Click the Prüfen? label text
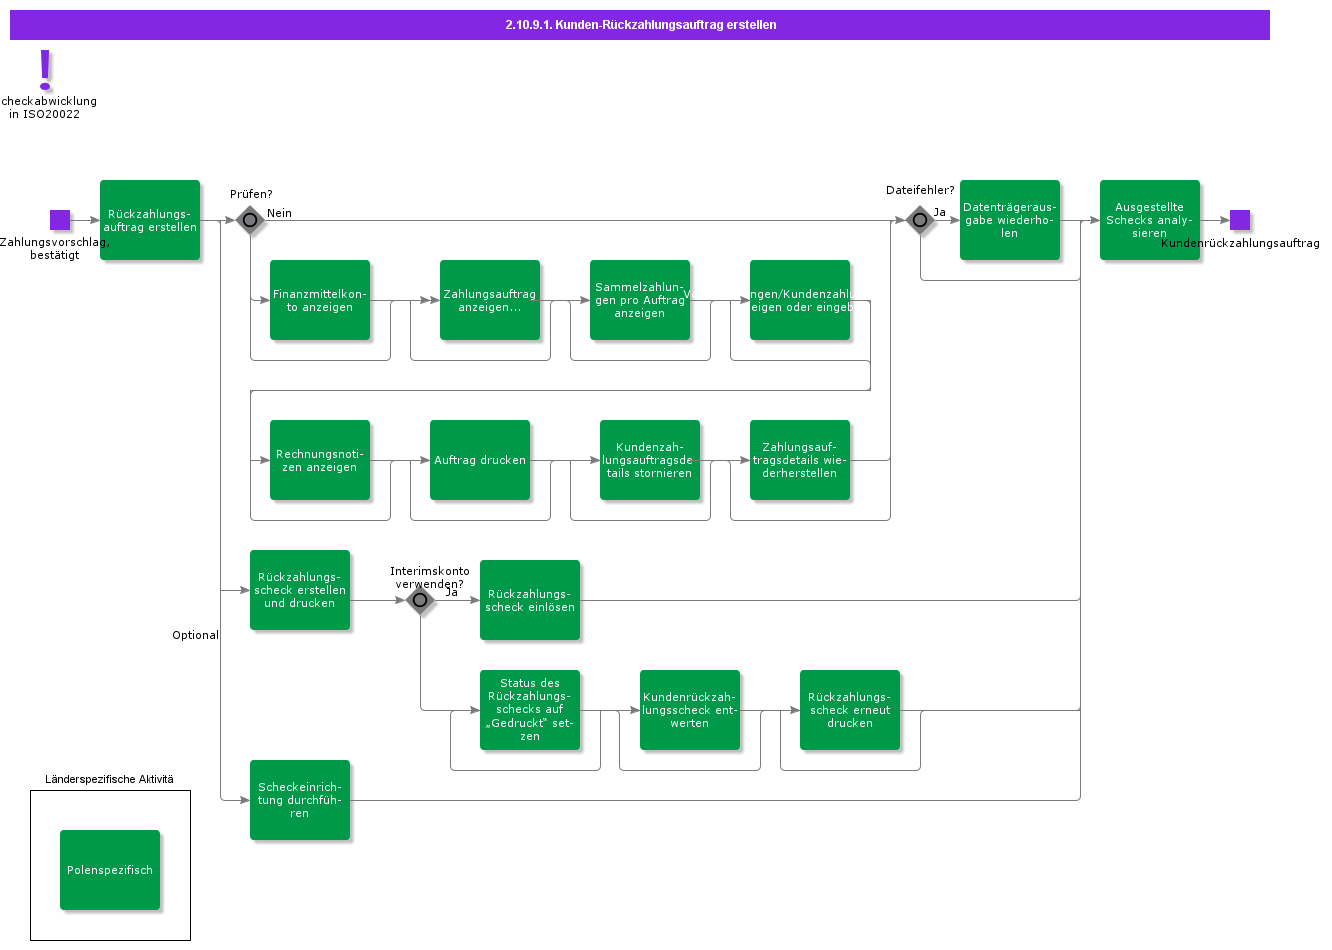The image size is (1332, 950). pyautogui.click(x=251, y=194)
